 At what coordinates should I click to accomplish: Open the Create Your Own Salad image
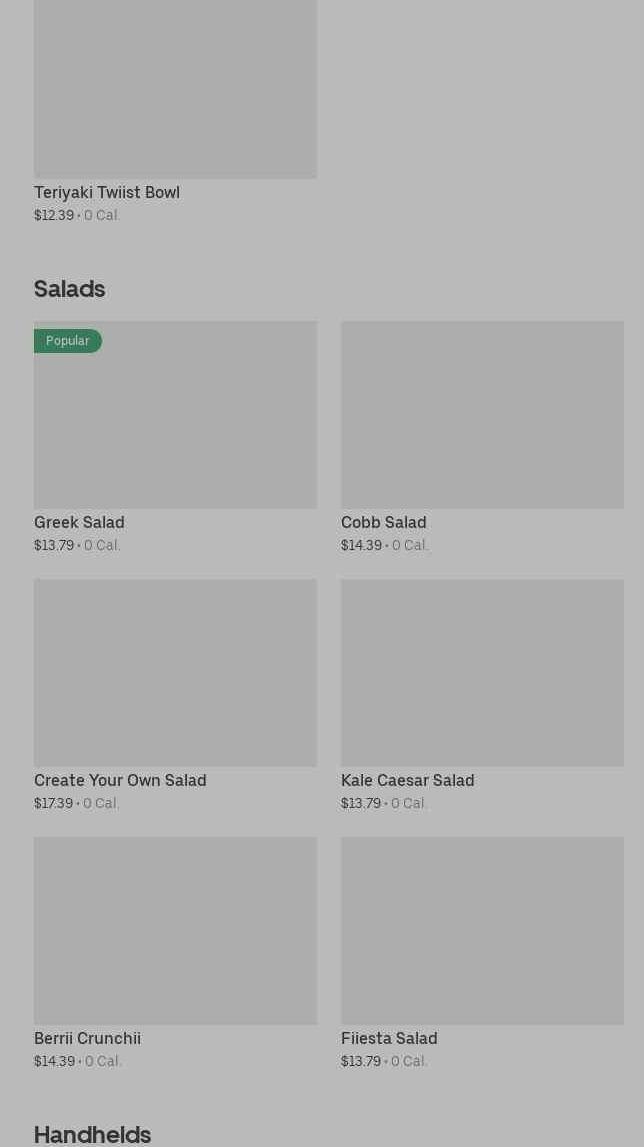point(175,672)
